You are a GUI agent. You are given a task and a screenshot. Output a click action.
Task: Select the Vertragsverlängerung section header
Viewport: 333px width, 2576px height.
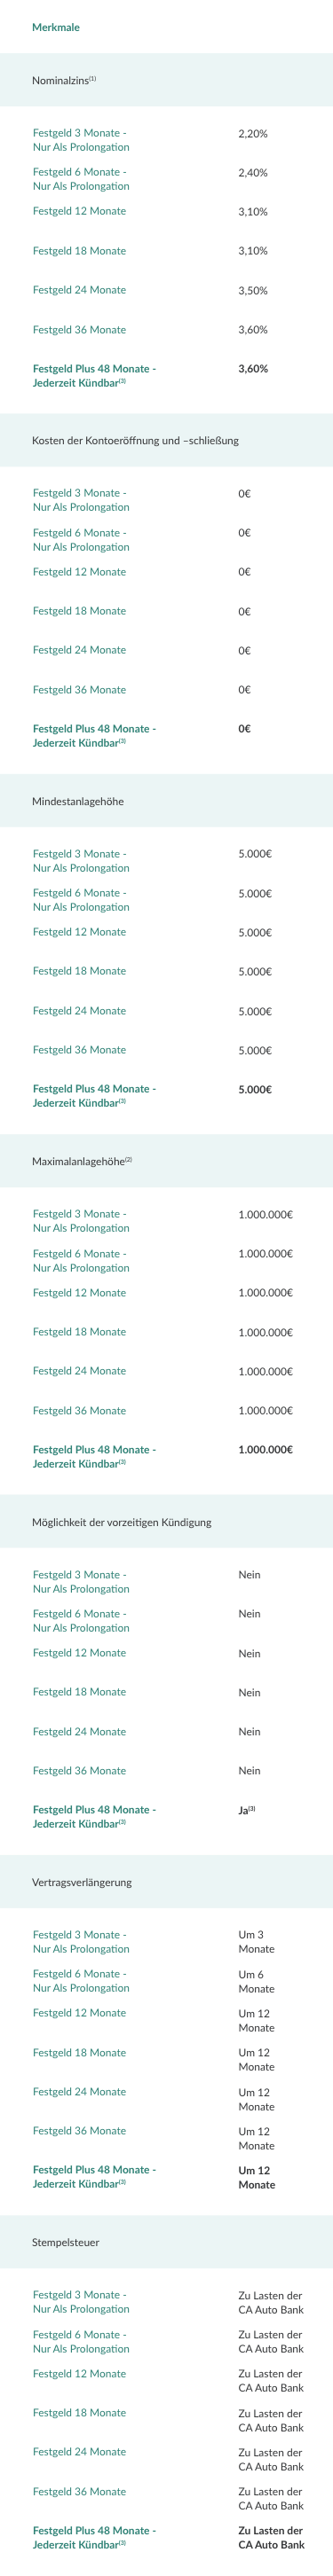[166, 1882]
